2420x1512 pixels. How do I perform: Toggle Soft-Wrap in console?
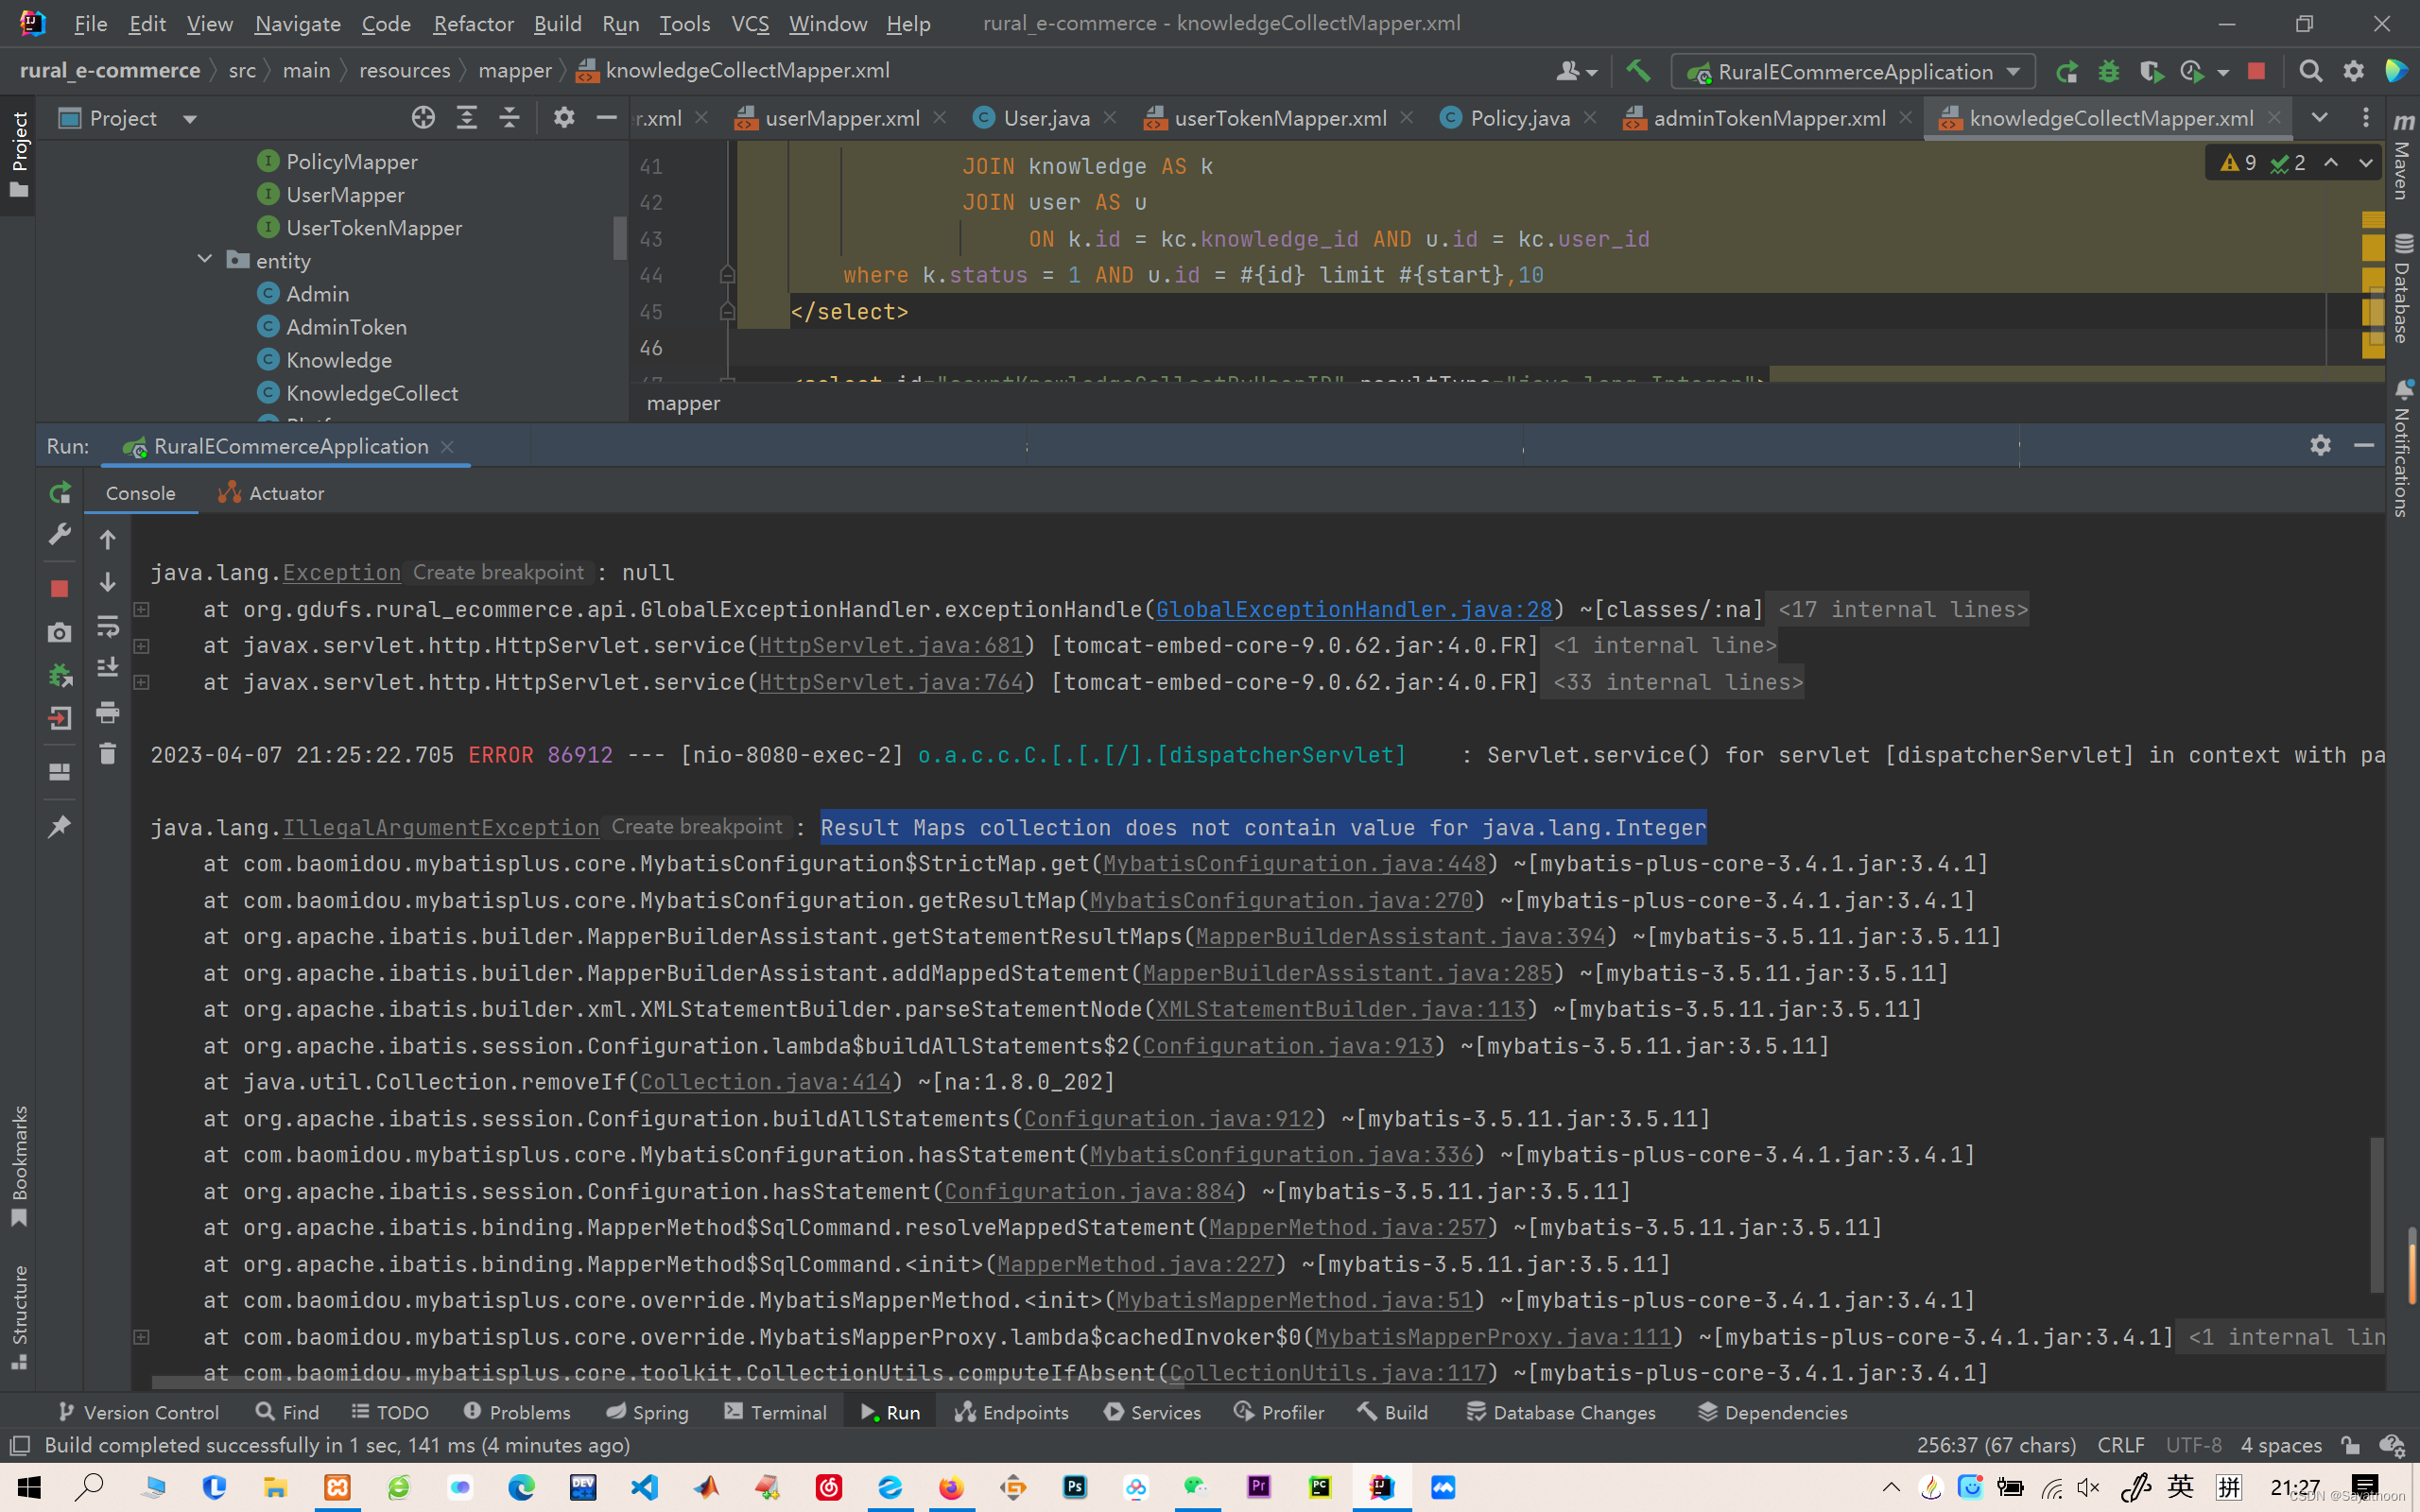pos(107,626)
